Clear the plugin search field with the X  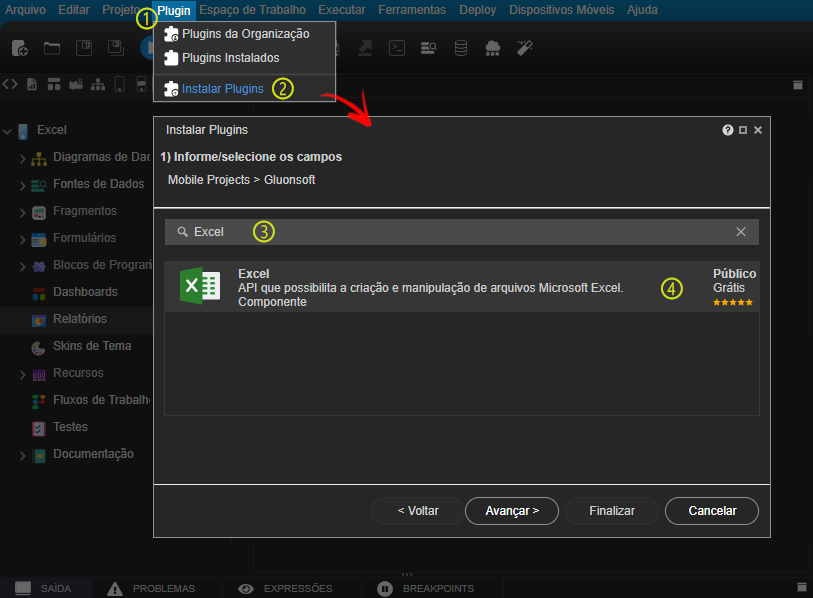coord(741,232)
